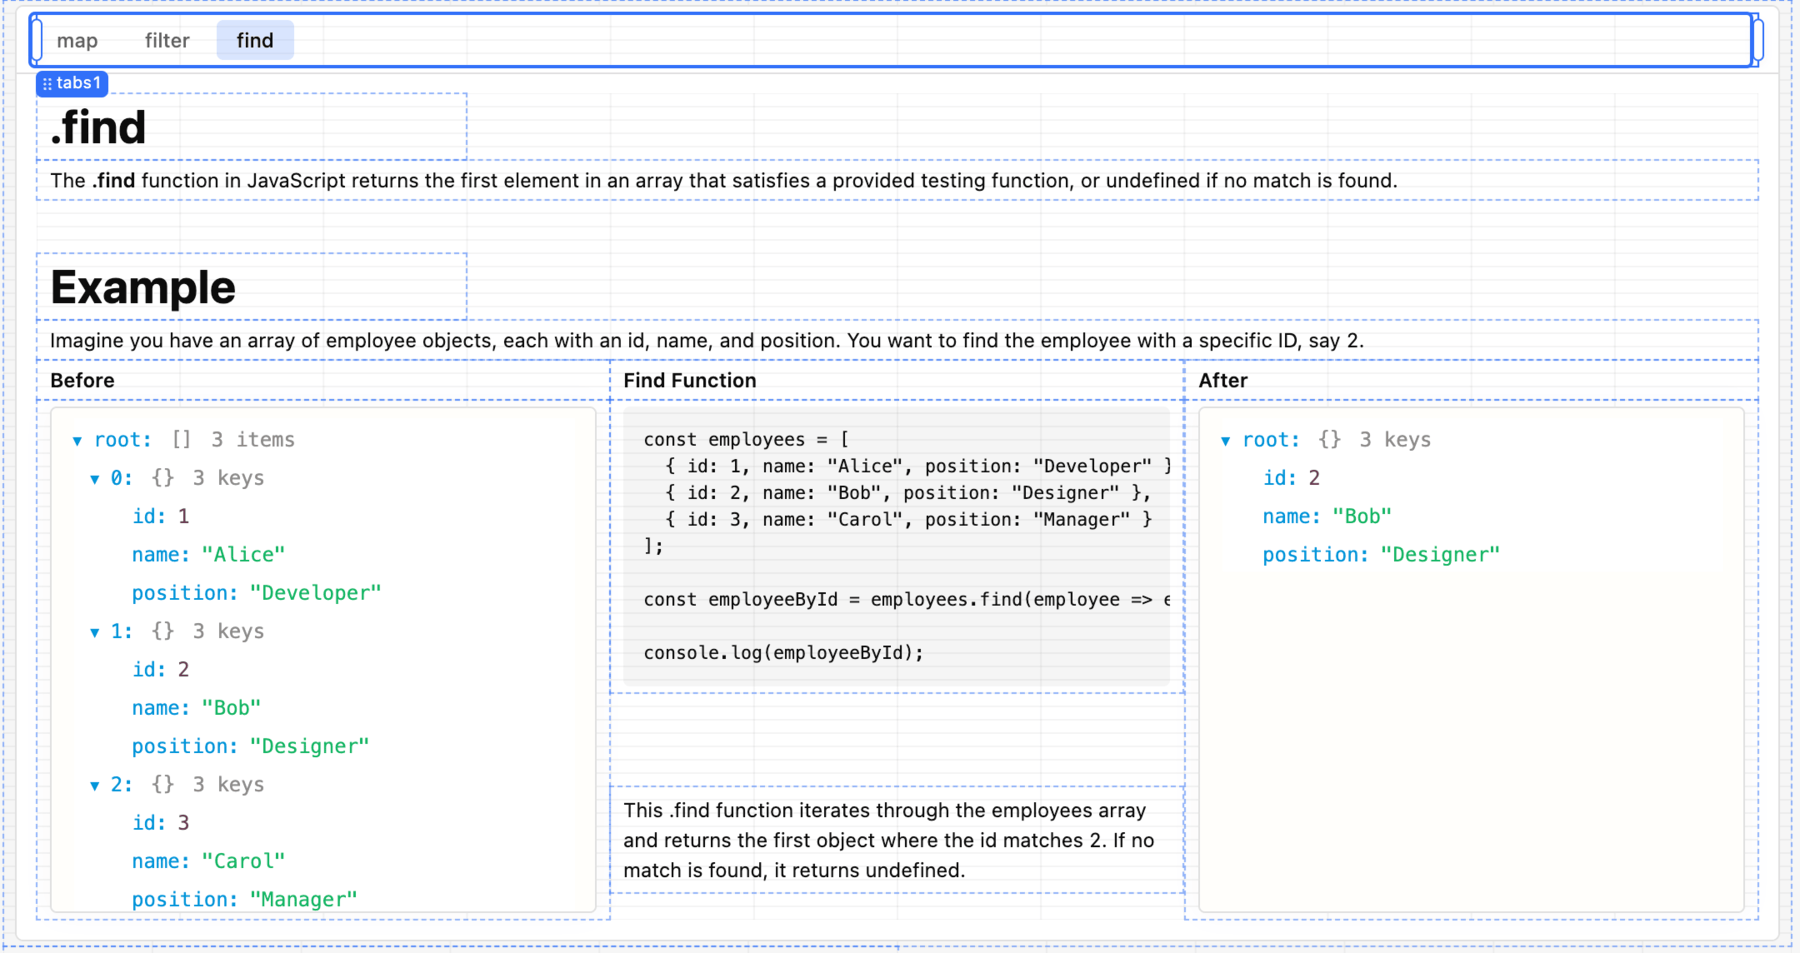Select id: 2 row in After panel
Screen dimensions: 1800x953
[1291, 478]
